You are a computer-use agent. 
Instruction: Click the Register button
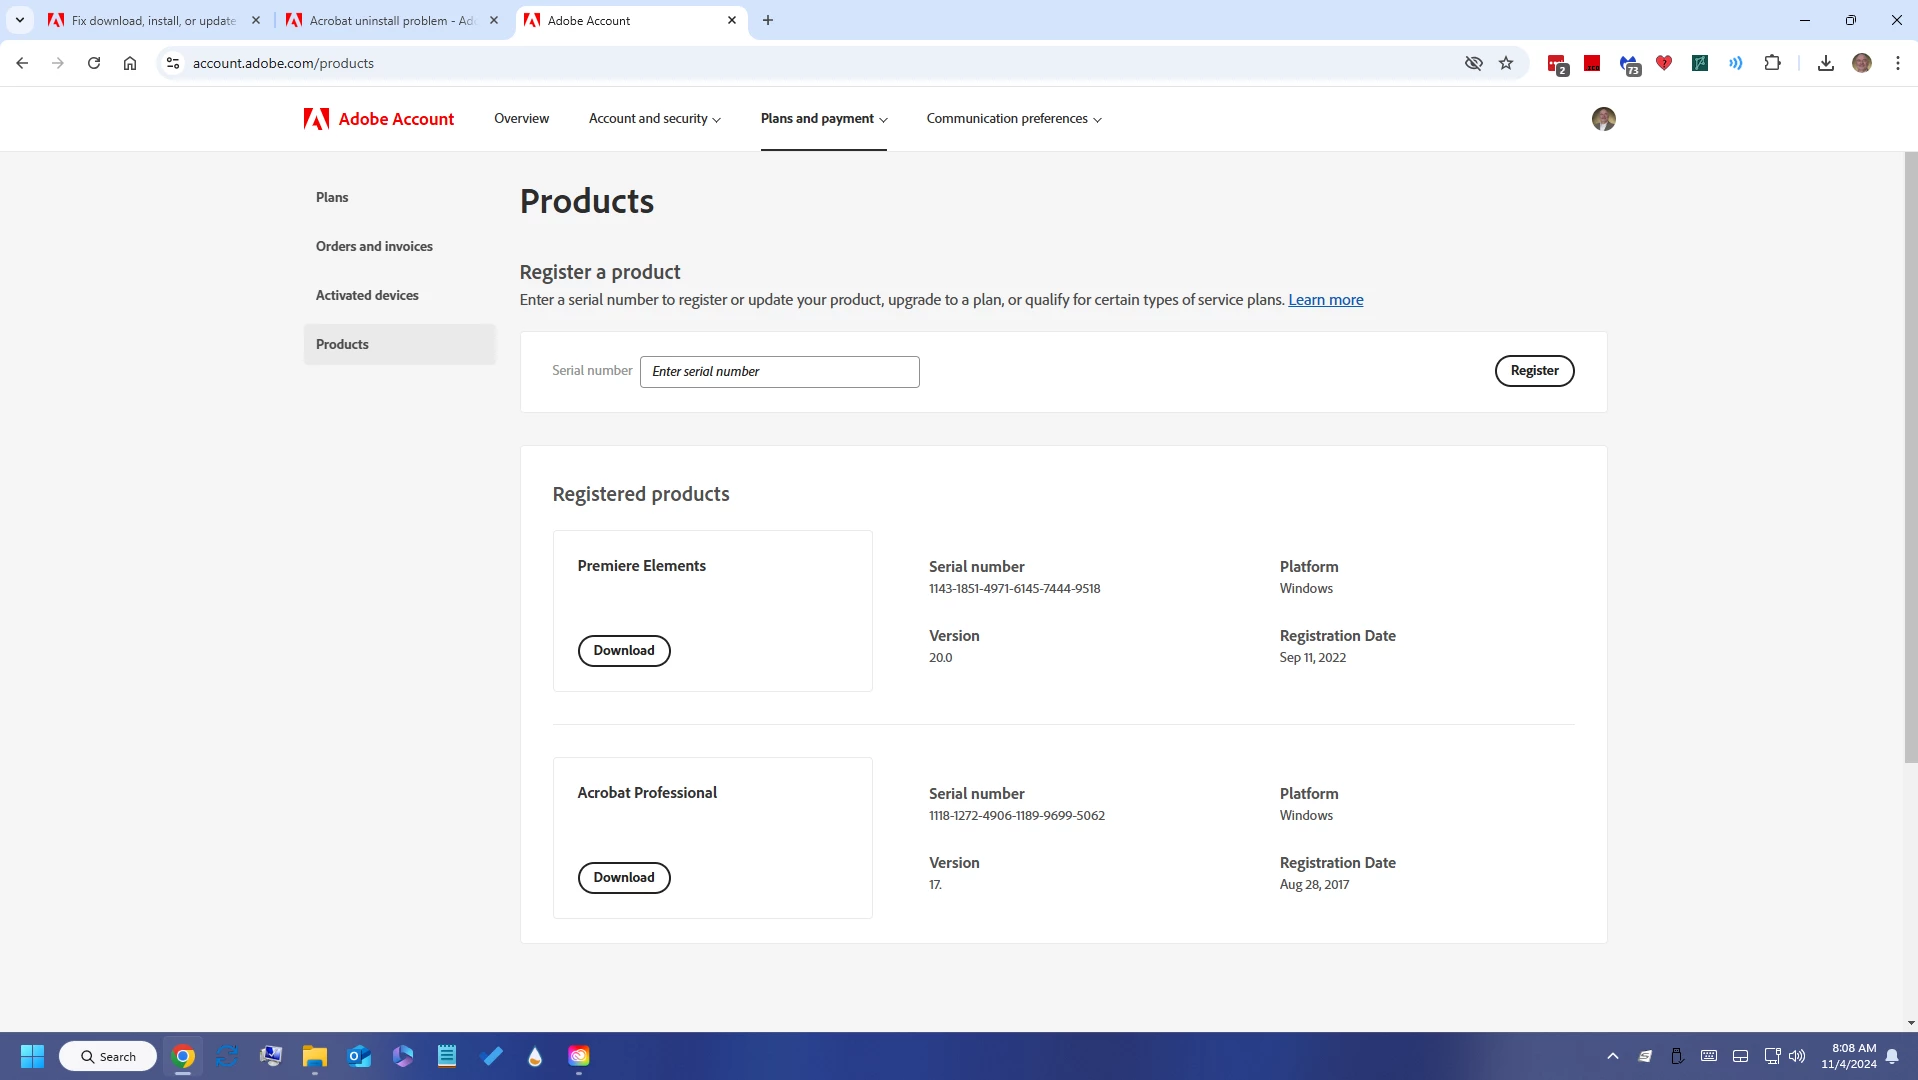[1534, 370]
